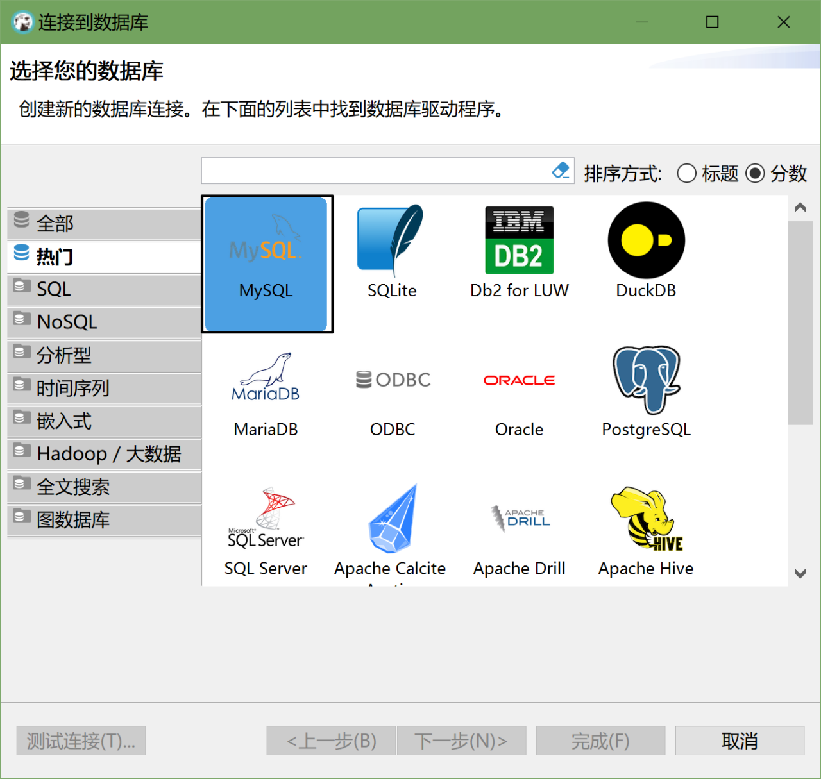Select 标题 sort option
This screenshot has width=821, height=780.
pos(688,172)
